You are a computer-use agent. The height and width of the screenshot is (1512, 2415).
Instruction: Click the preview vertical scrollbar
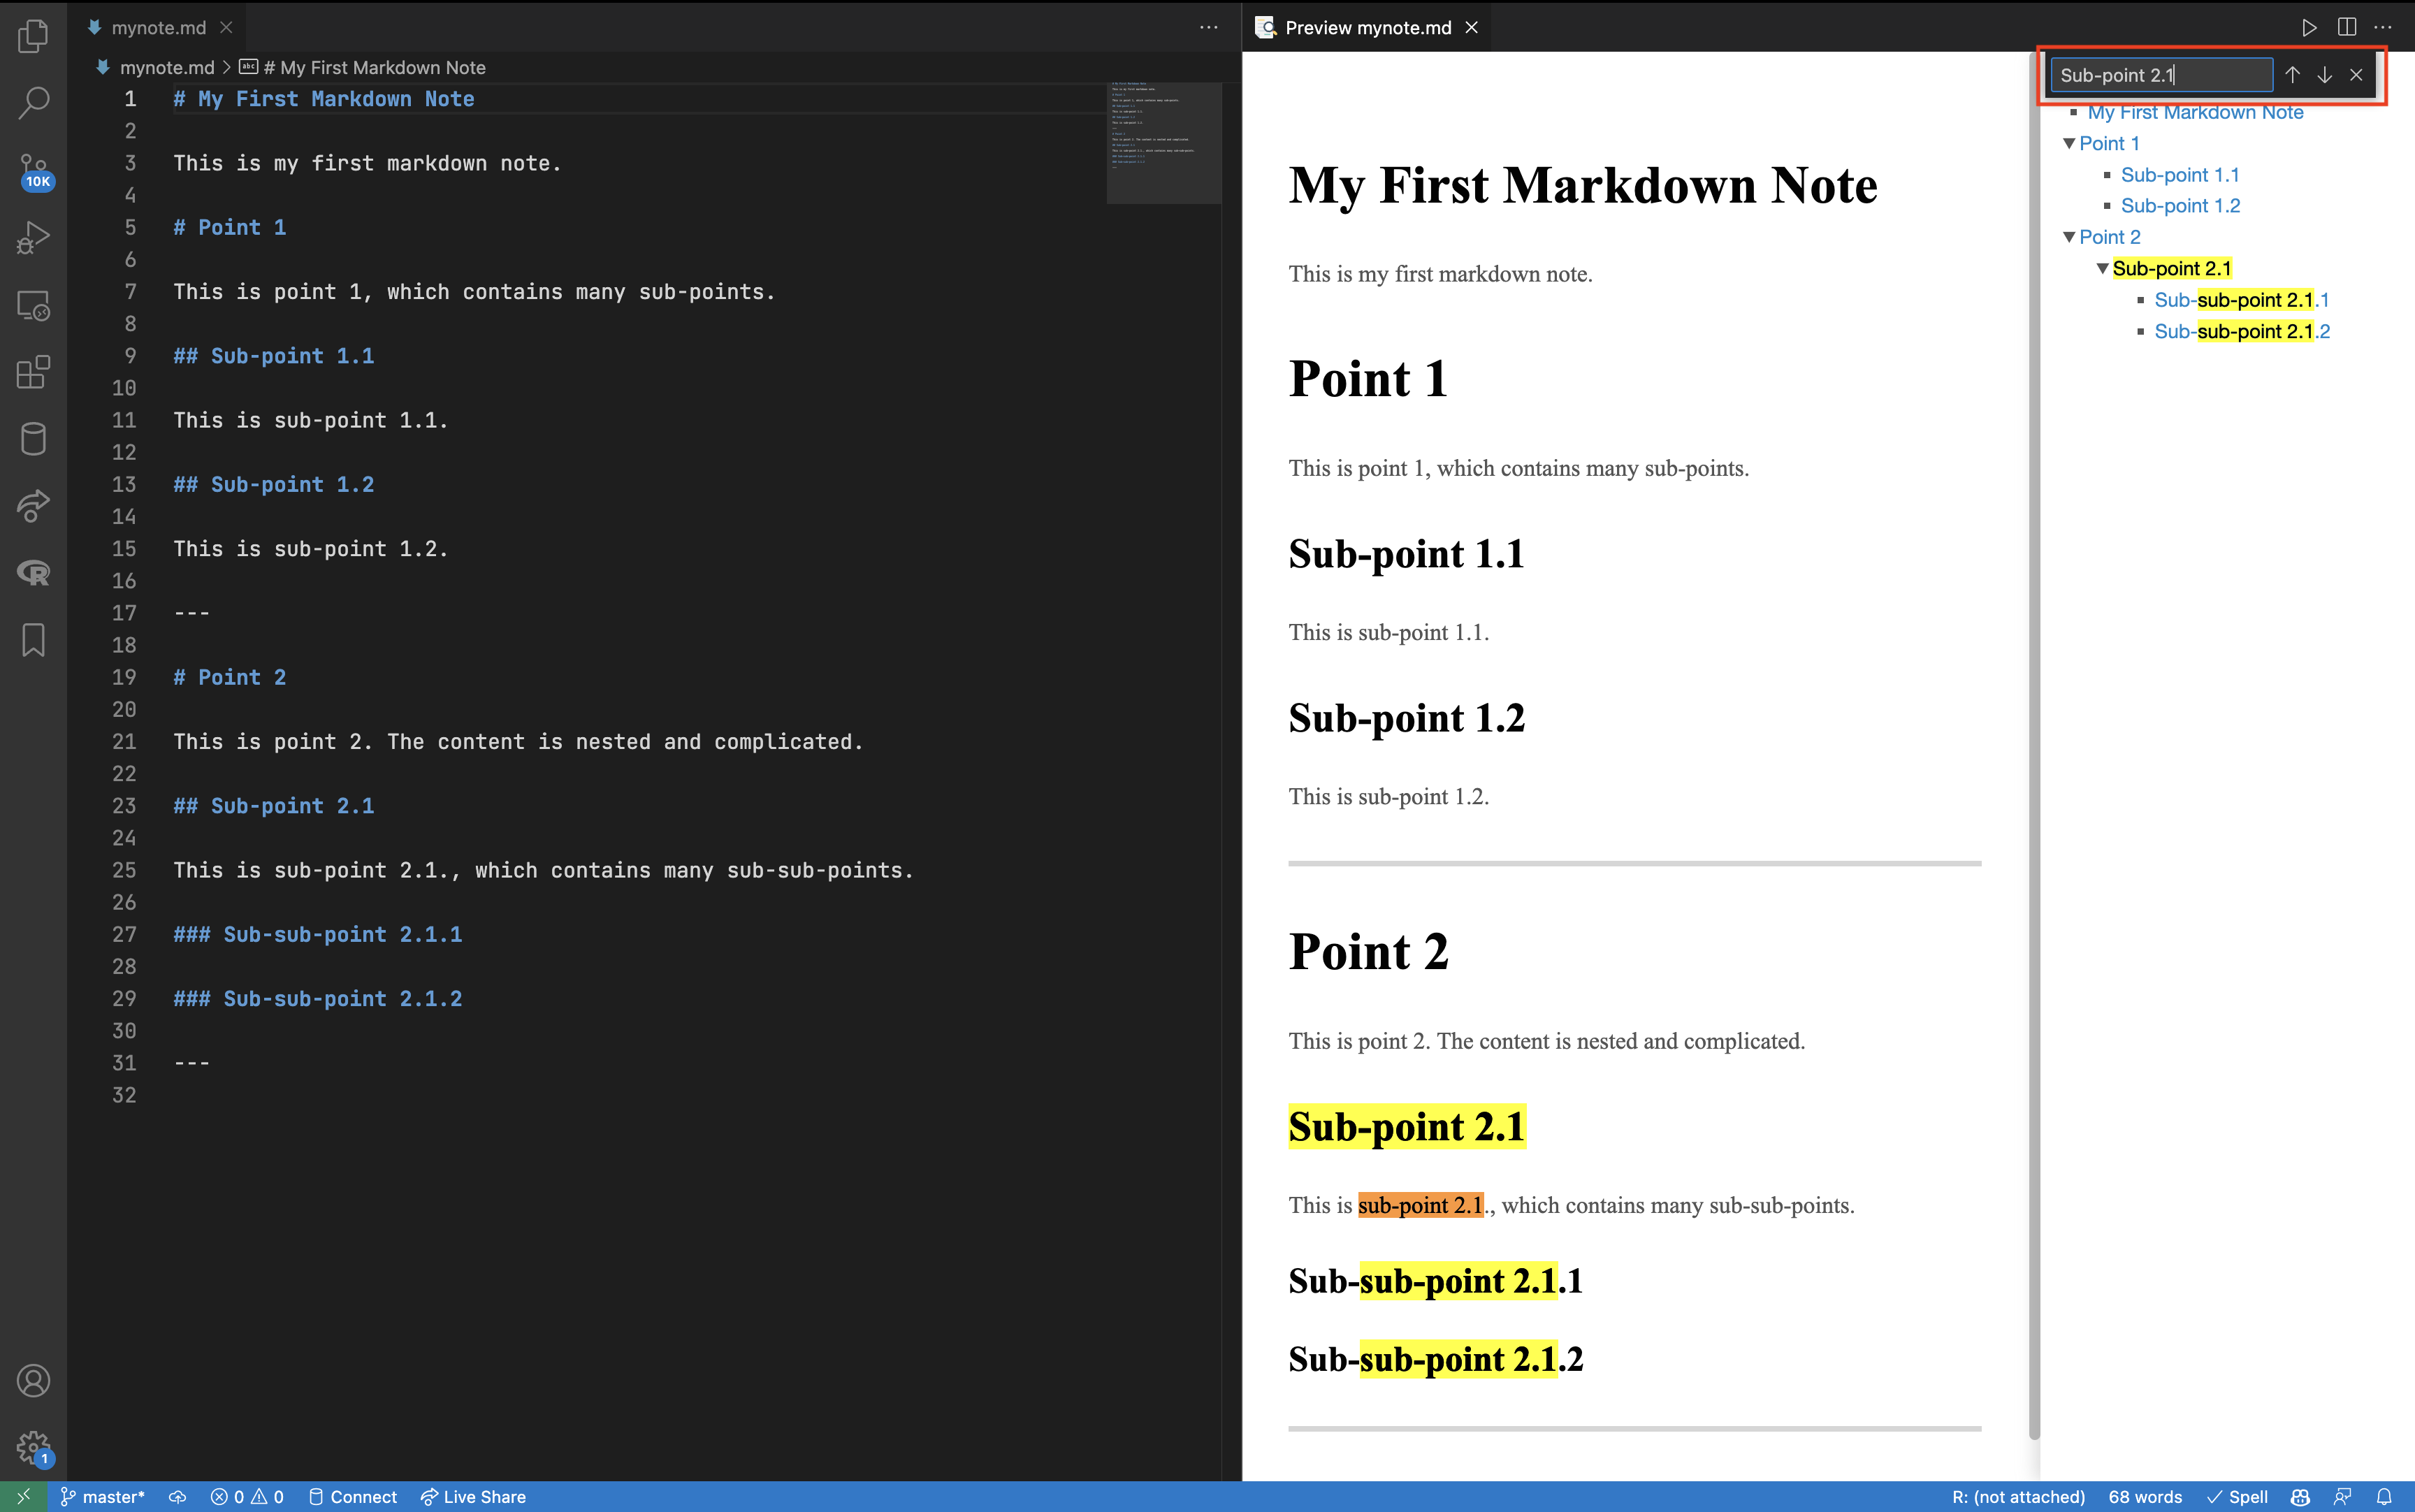click(x=2033, y=745)
